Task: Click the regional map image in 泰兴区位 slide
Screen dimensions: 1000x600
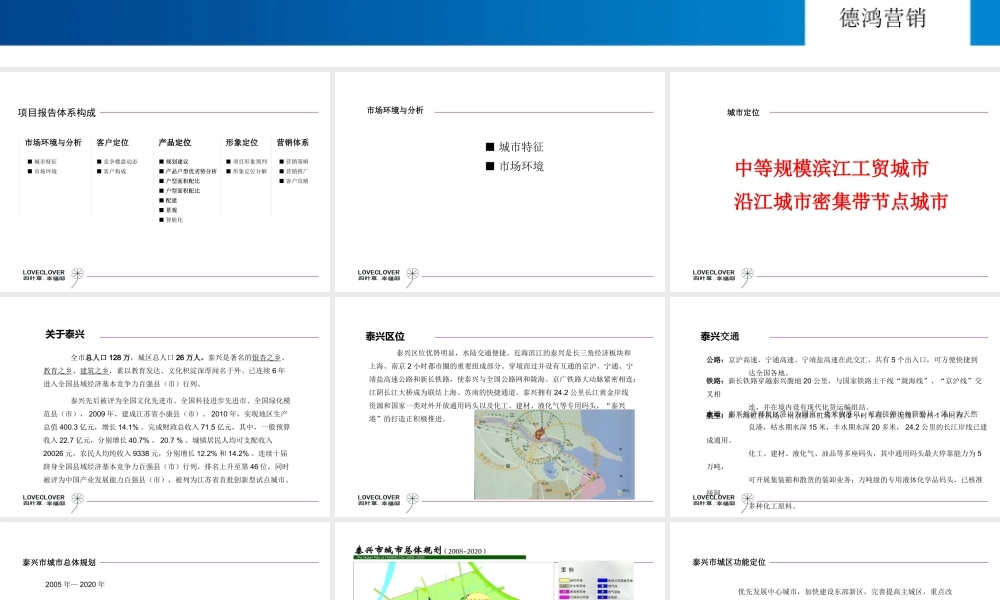Action: click(x=554, y=454)
